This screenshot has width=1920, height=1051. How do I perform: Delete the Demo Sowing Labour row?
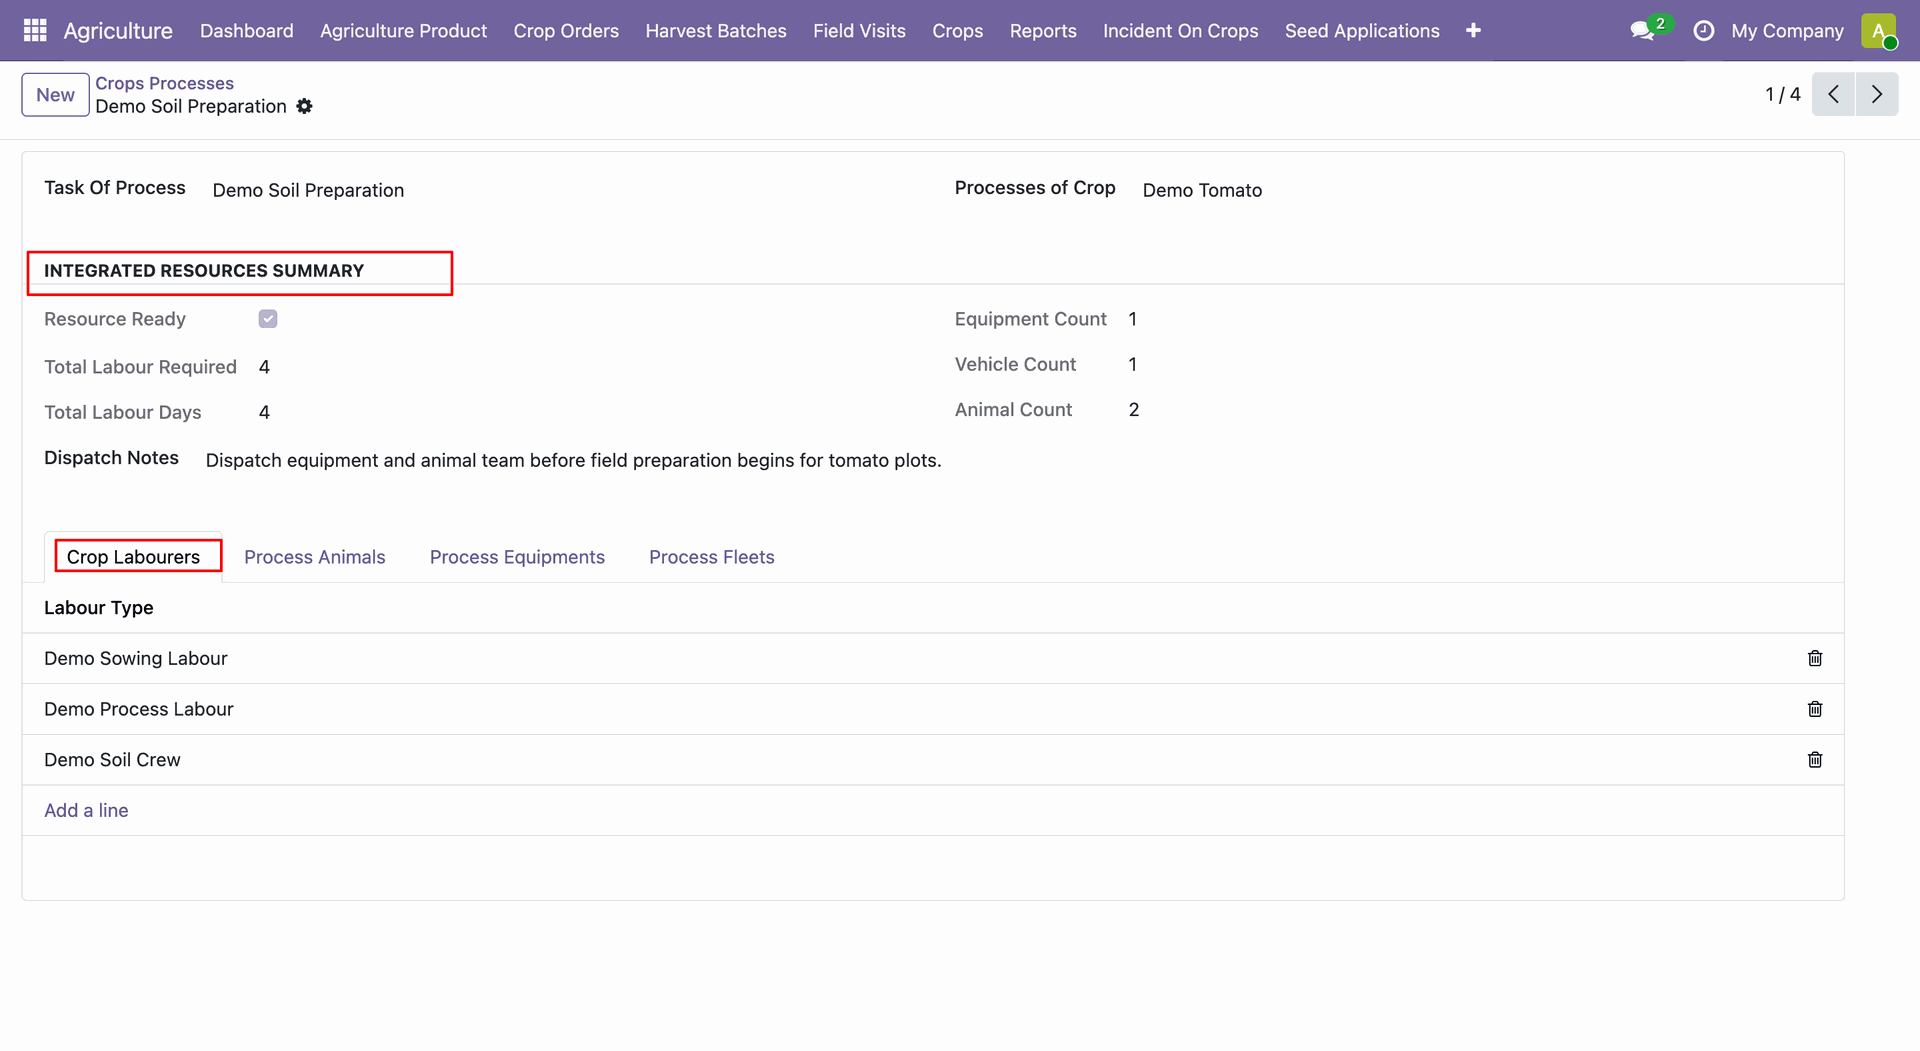1815,658
